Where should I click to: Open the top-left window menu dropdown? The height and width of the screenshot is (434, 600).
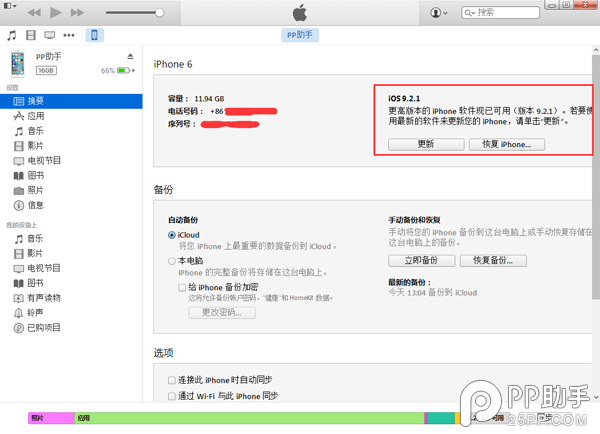(x=10, y=6)
